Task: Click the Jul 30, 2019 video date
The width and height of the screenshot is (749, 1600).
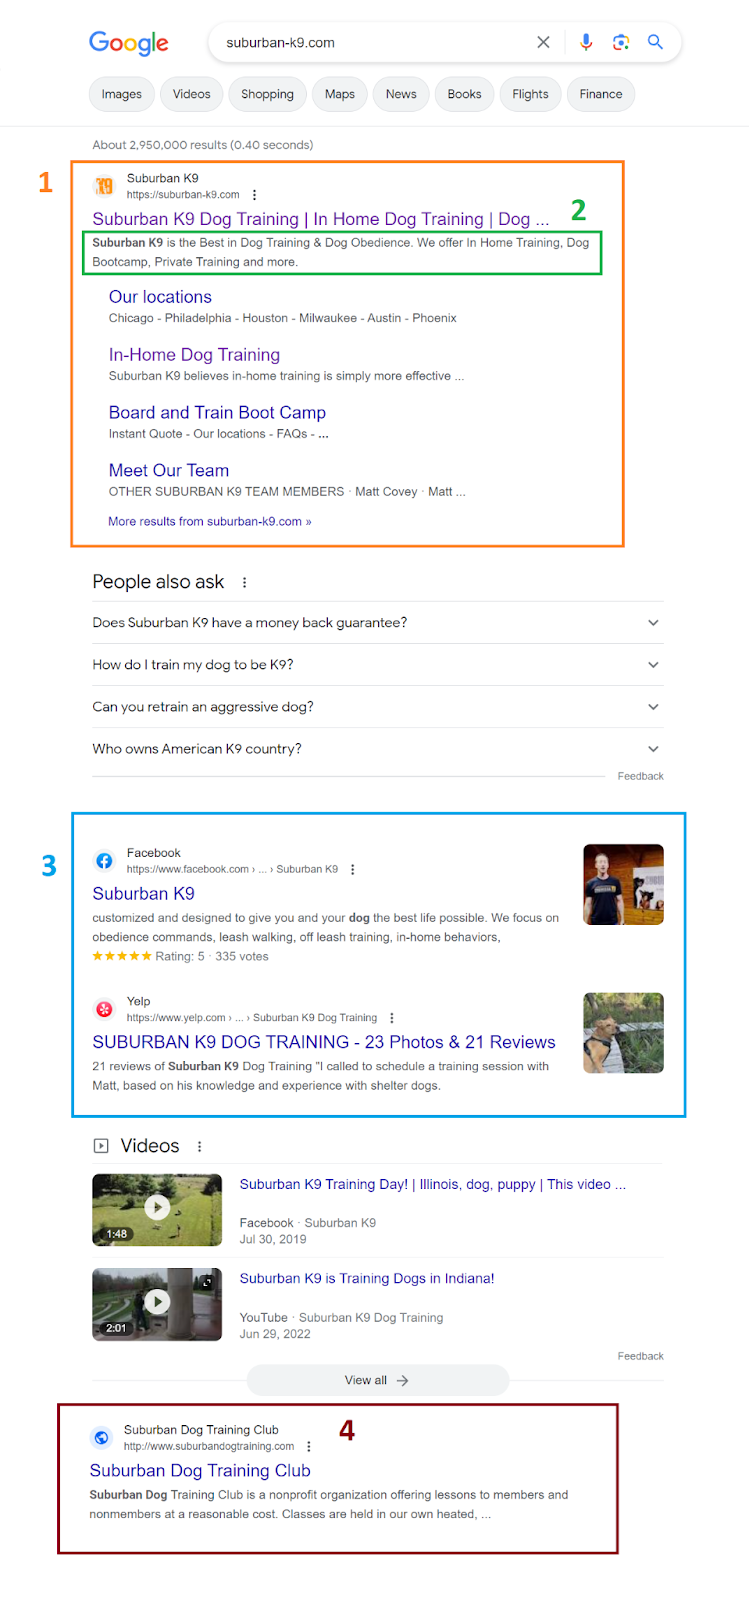Action: coord(273,1239)
